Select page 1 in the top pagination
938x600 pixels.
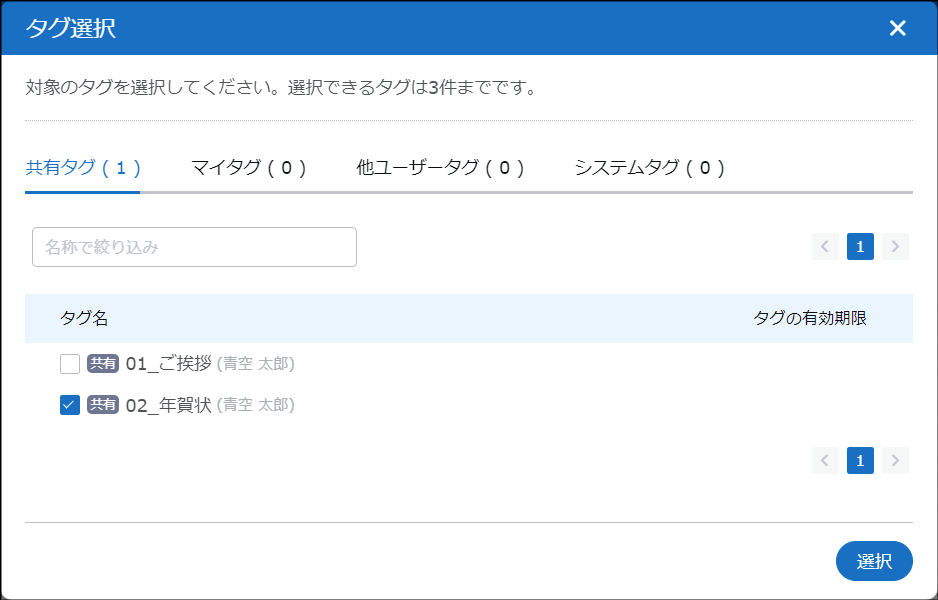pyautogui.click(x=860, y=247)
